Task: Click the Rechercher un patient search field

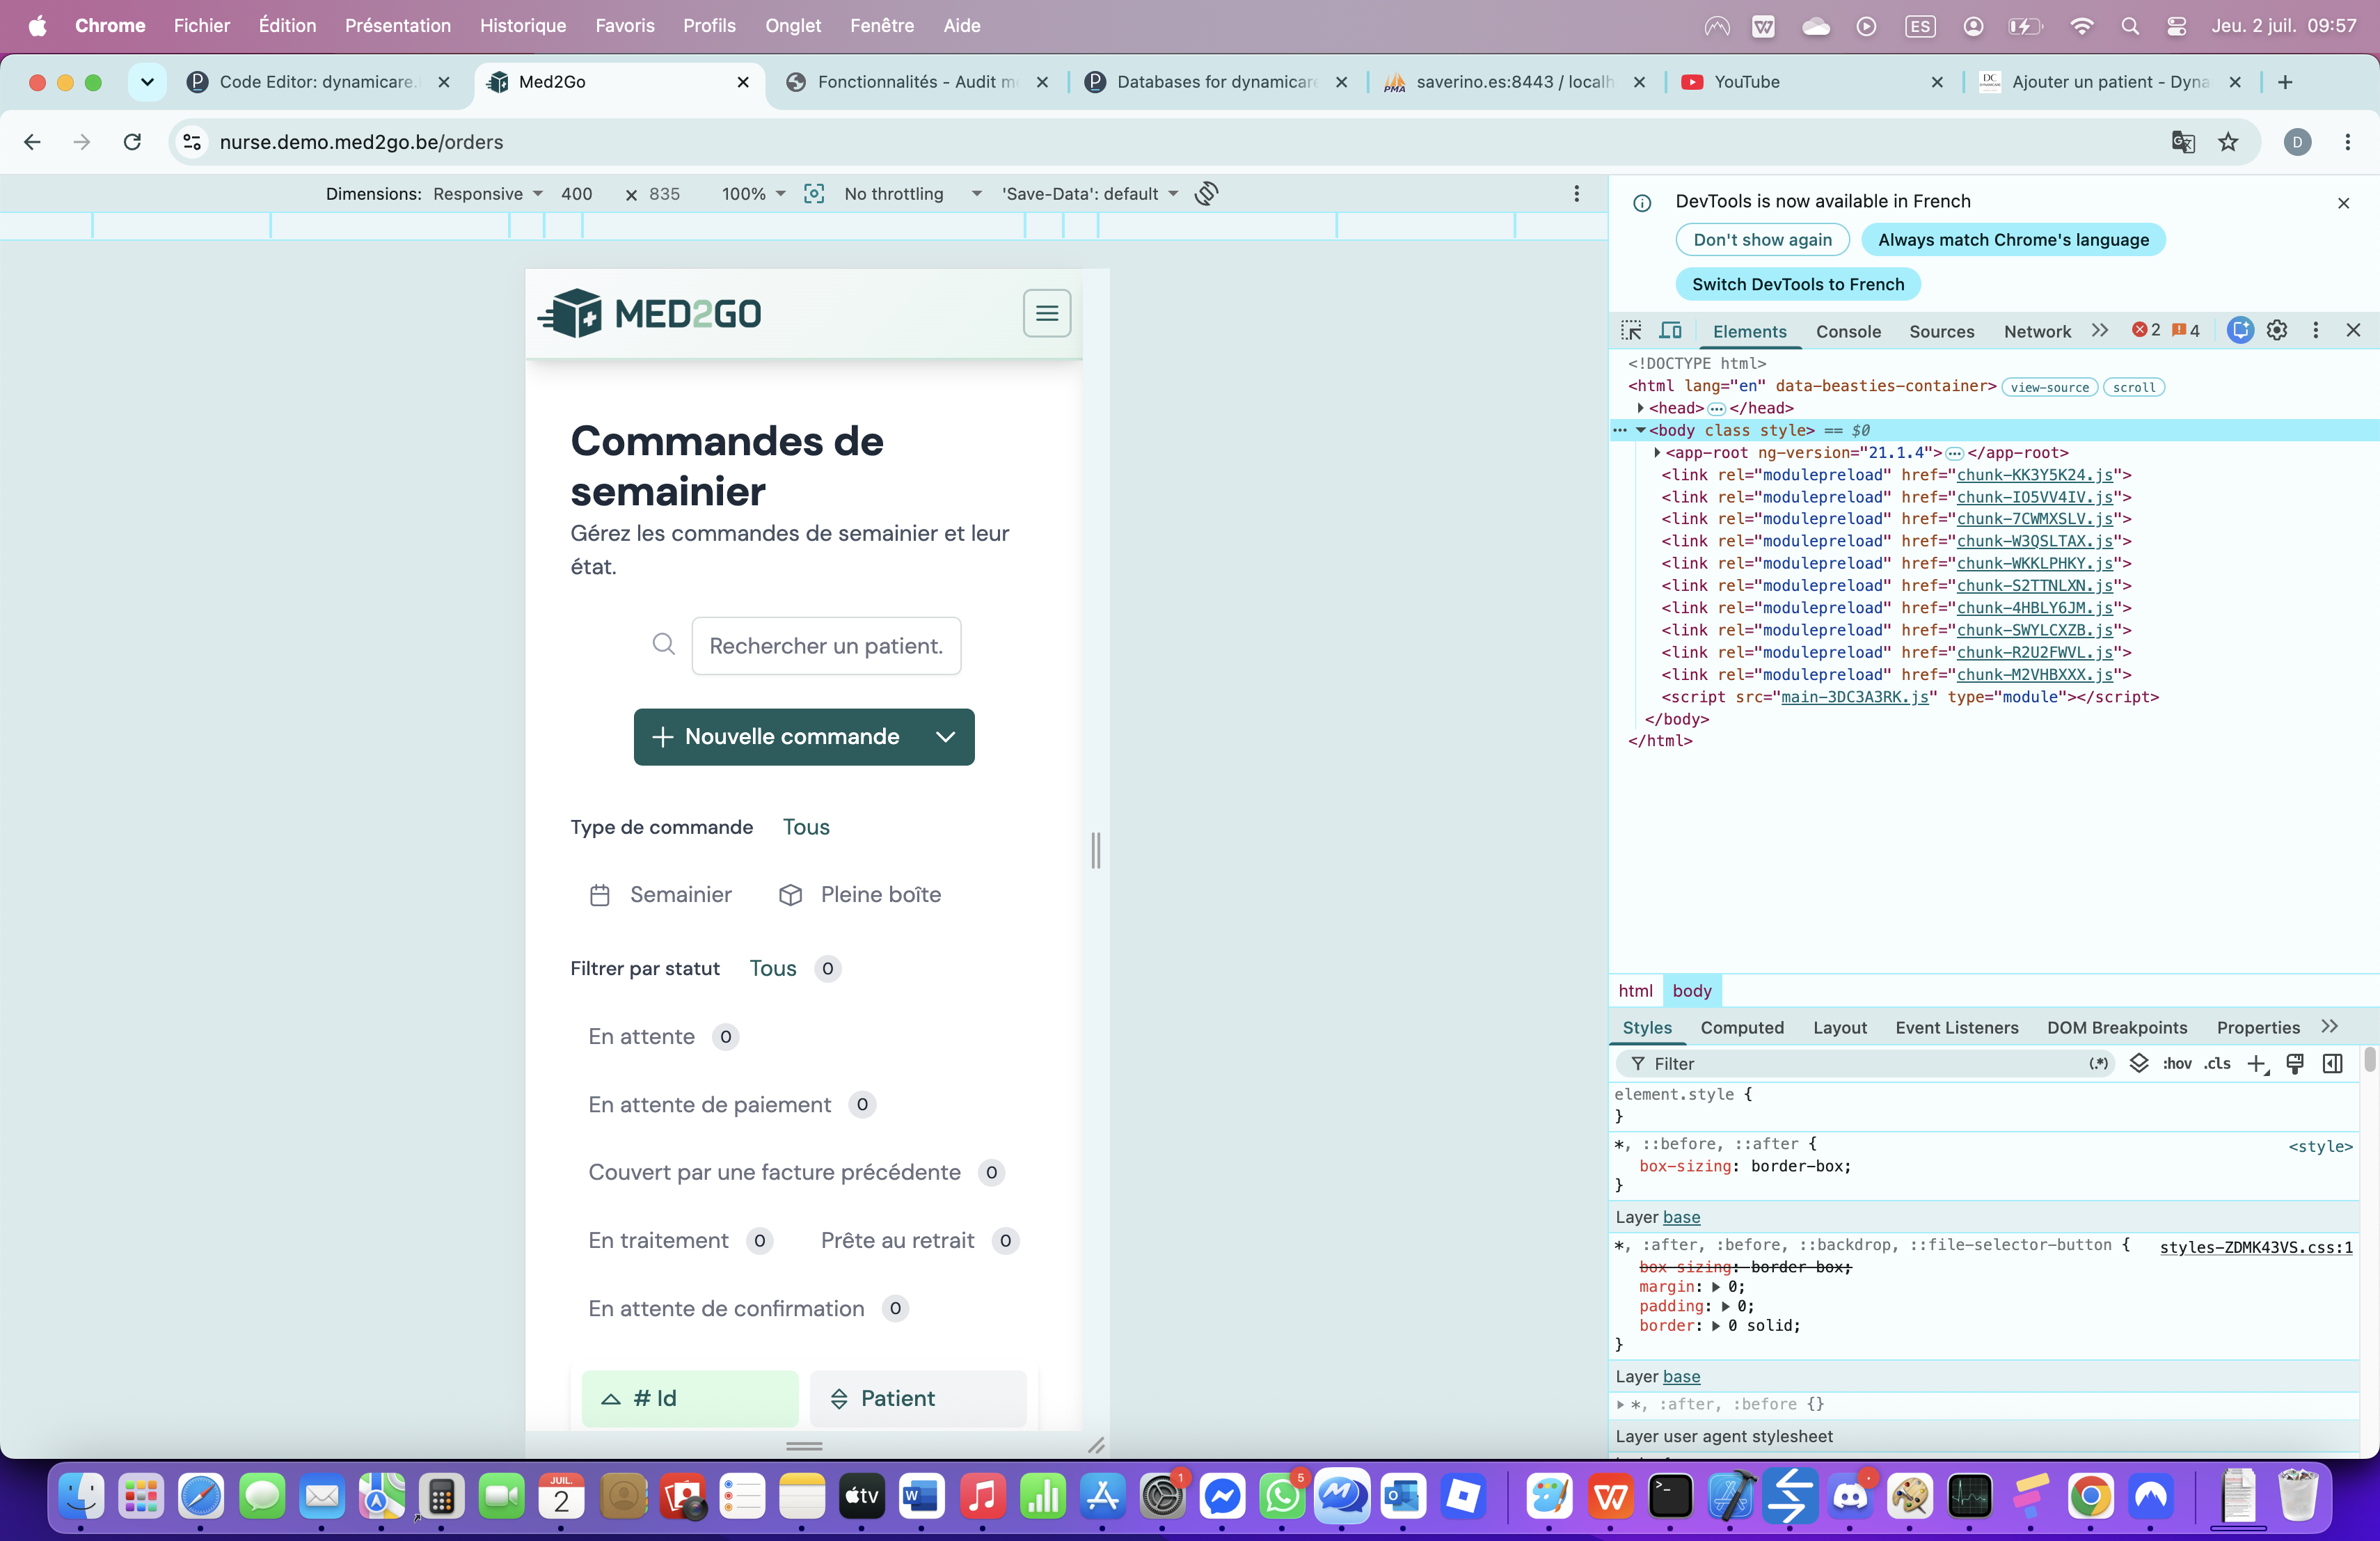Action: [x=826, y=646]
